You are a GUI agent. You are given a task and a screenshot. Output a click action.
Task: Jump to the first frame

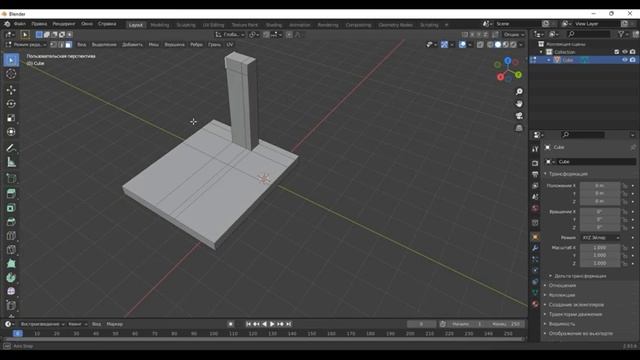[248, 324]
